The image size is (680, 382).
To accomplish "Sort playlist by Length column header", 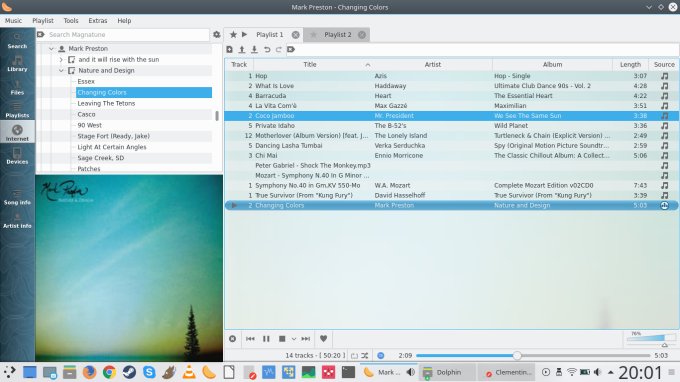I will (630, 64).
